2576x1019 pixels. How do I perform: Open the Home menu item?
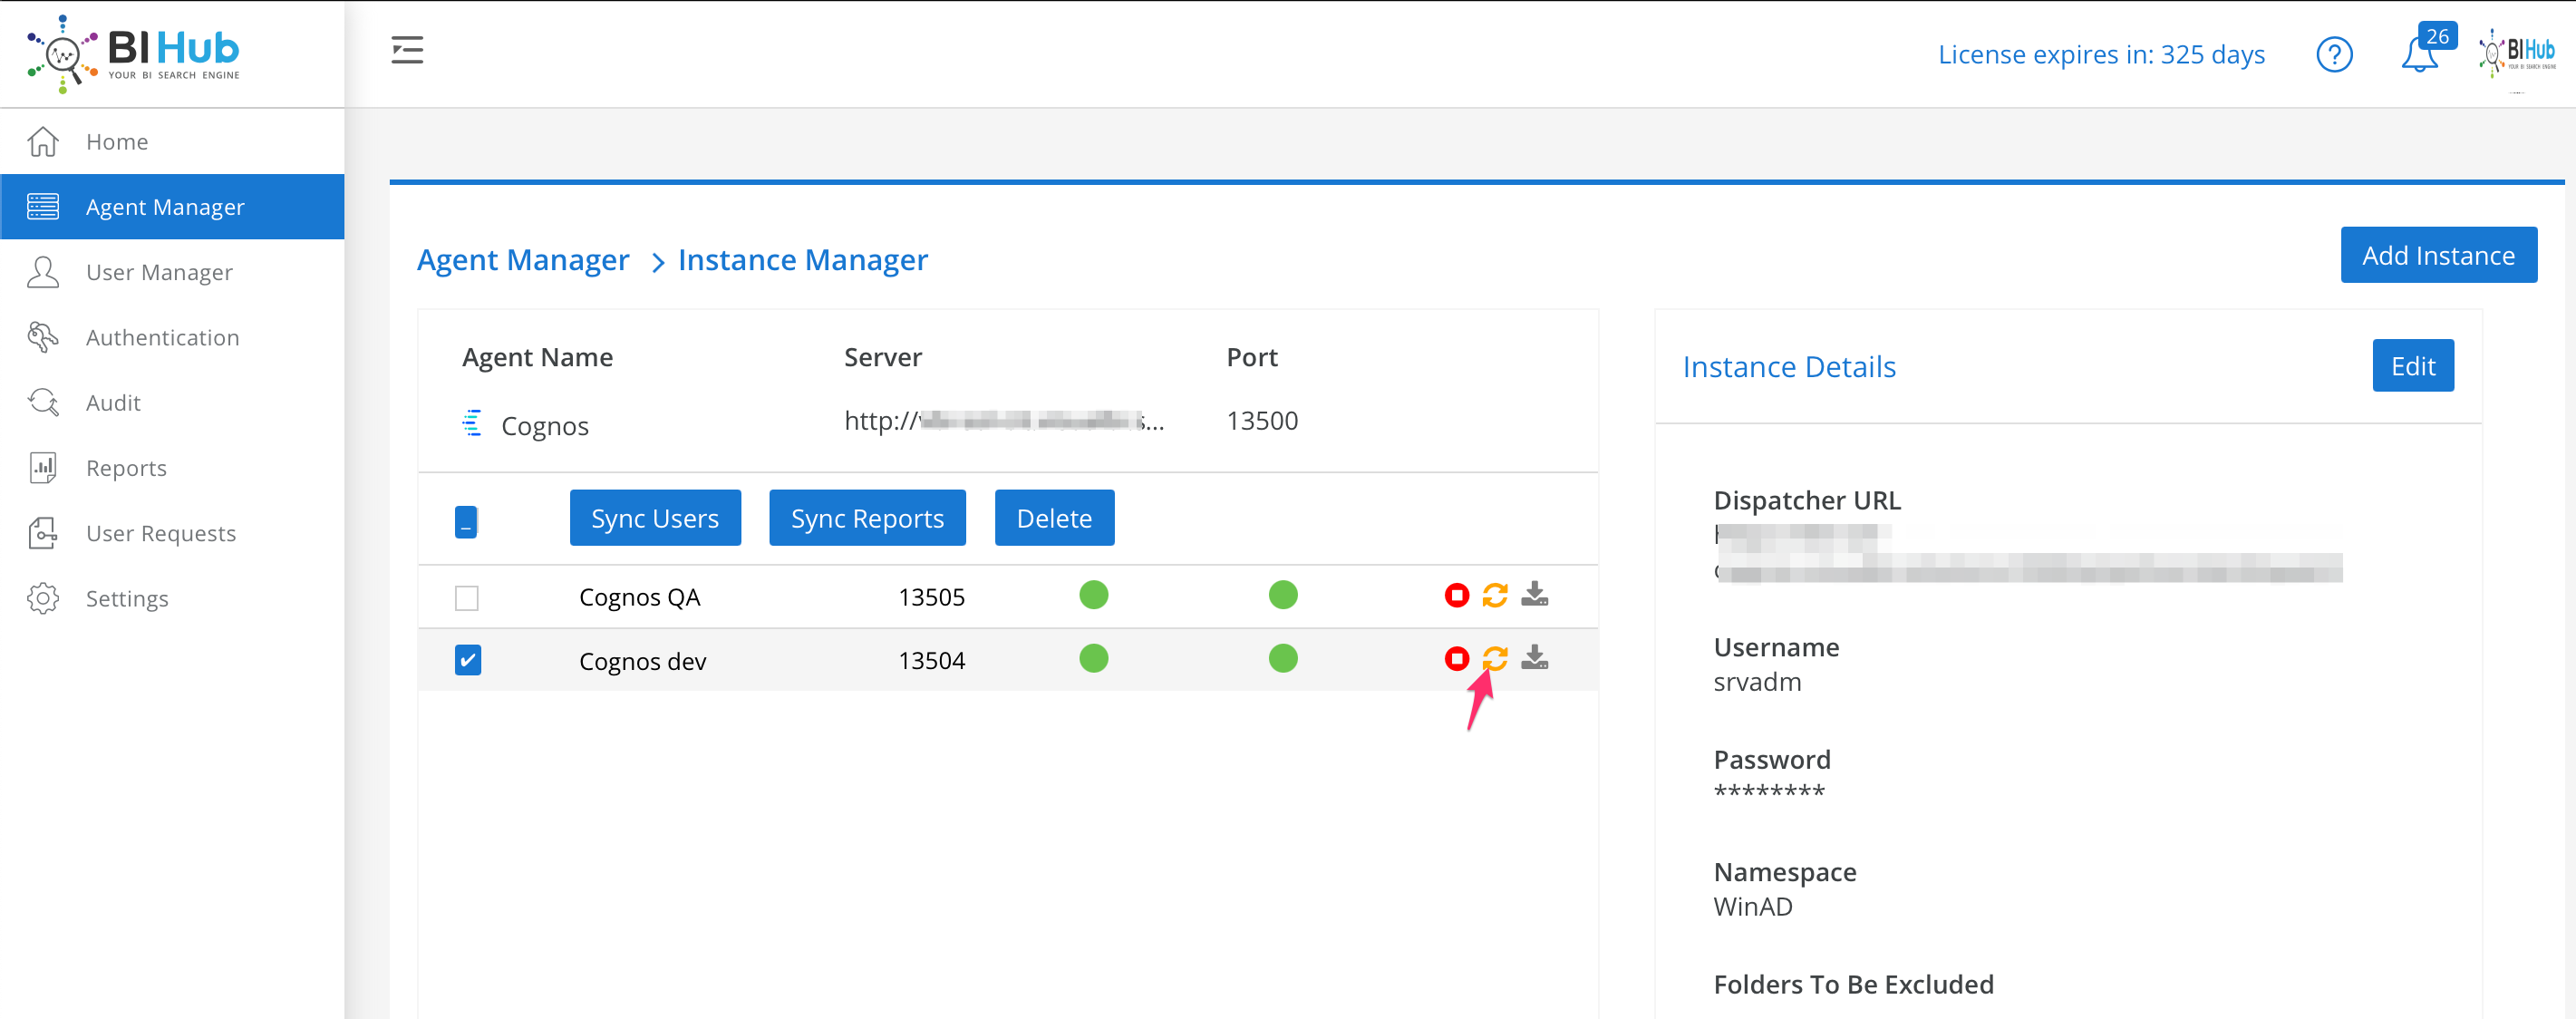coord(172,141)
